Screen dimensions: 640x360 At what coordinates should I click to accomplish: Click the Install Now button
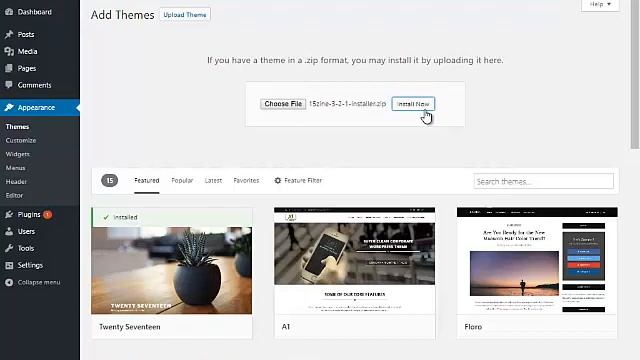tap(413, 104)
